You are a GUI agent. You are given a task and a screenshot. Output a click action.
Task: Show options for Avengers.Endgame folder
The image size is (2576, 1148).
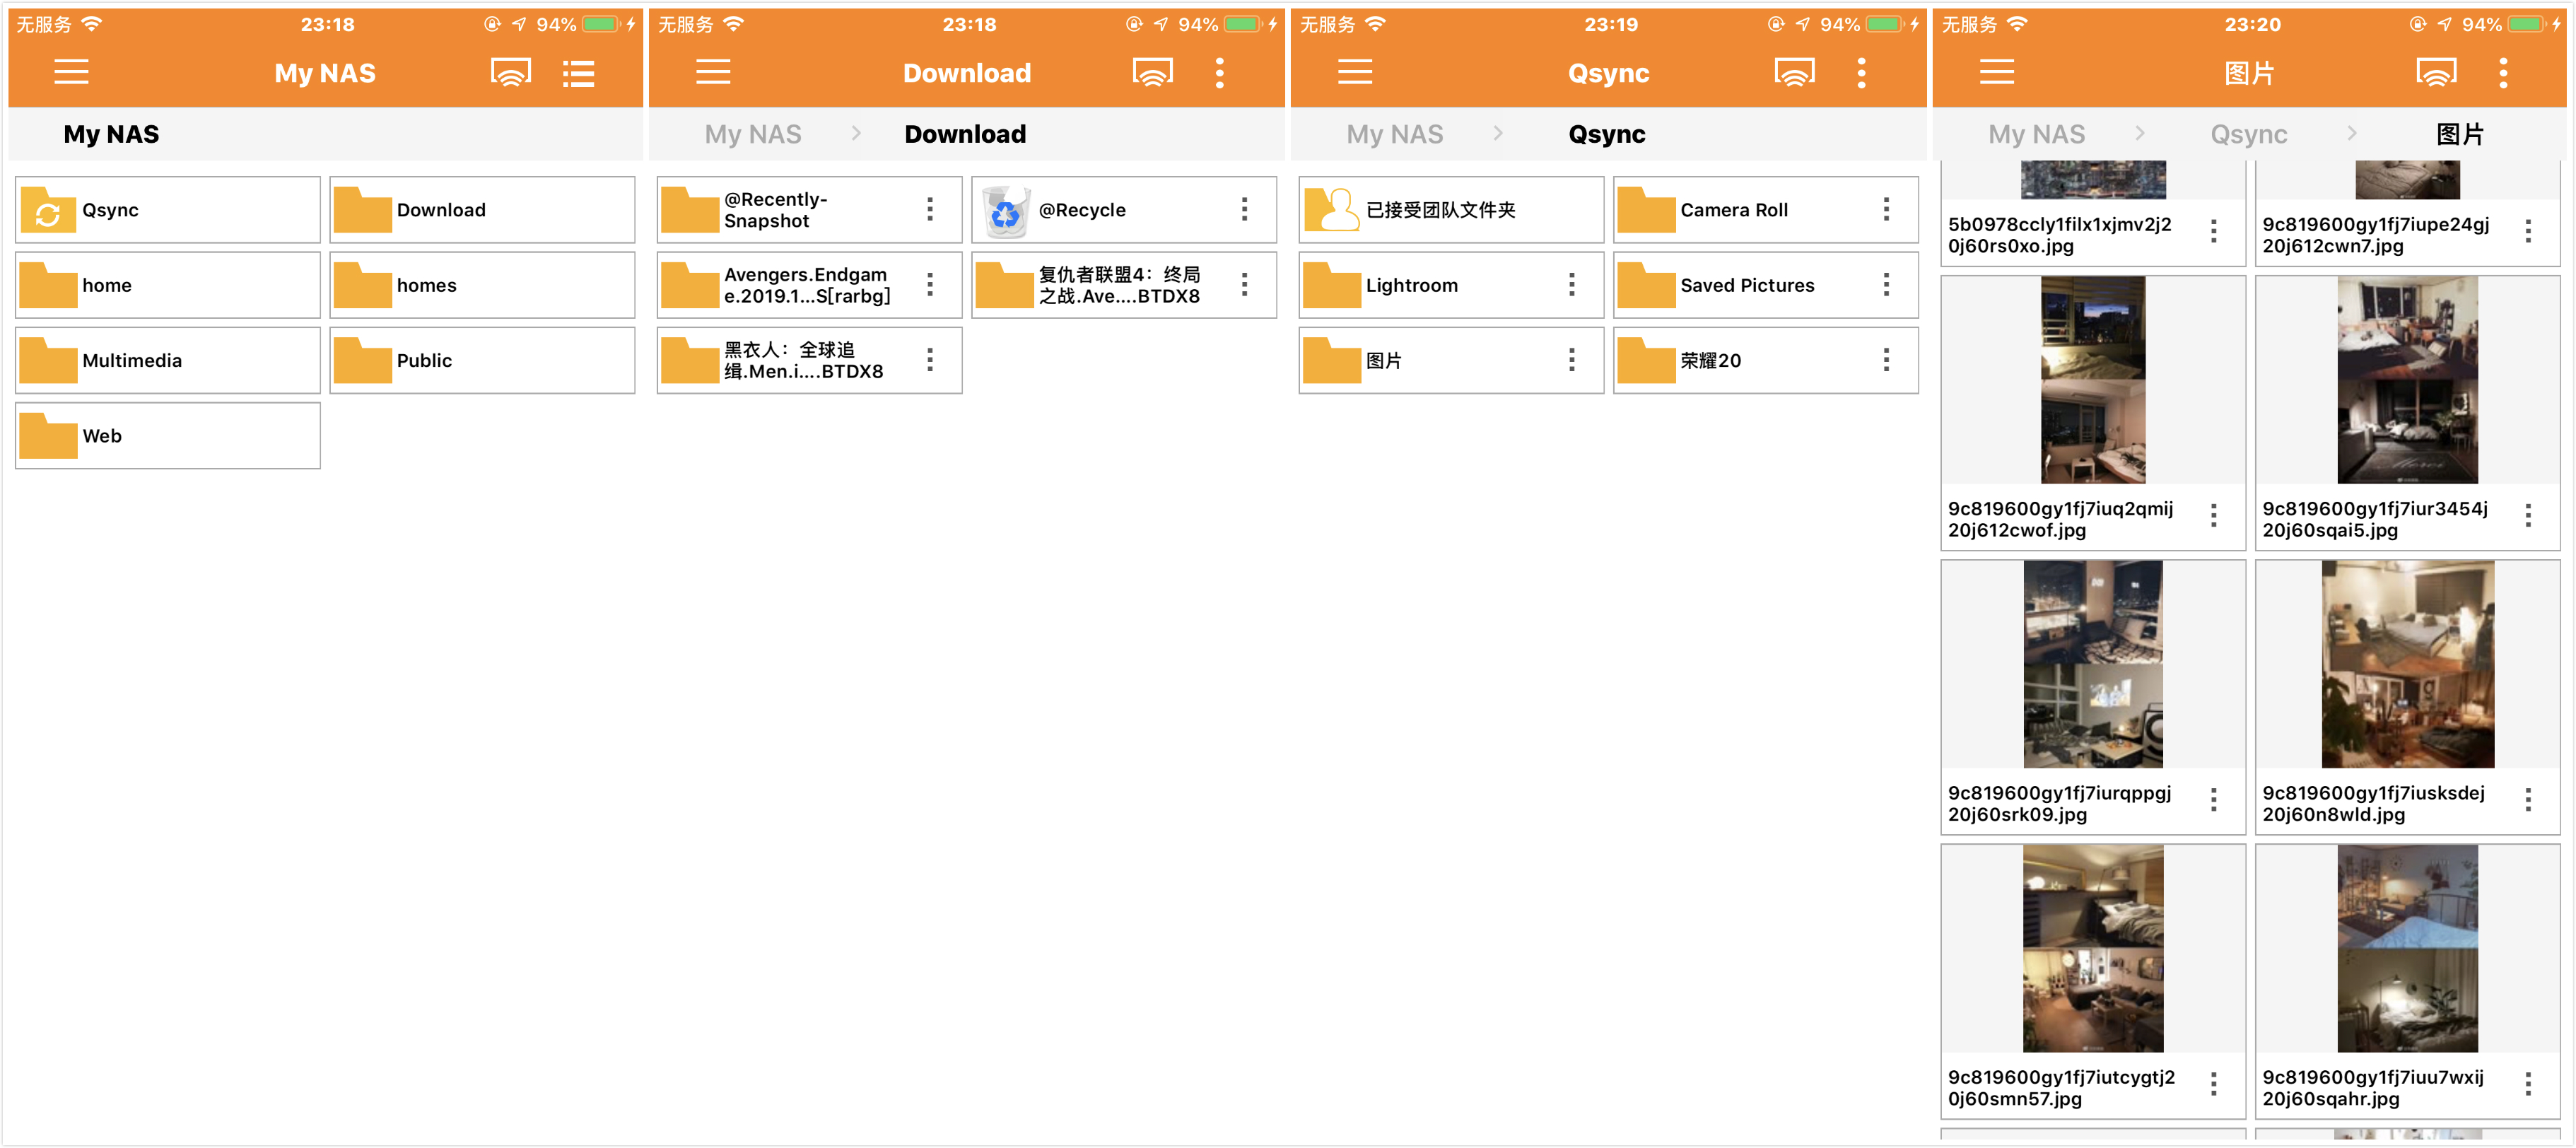click(929, 285)
